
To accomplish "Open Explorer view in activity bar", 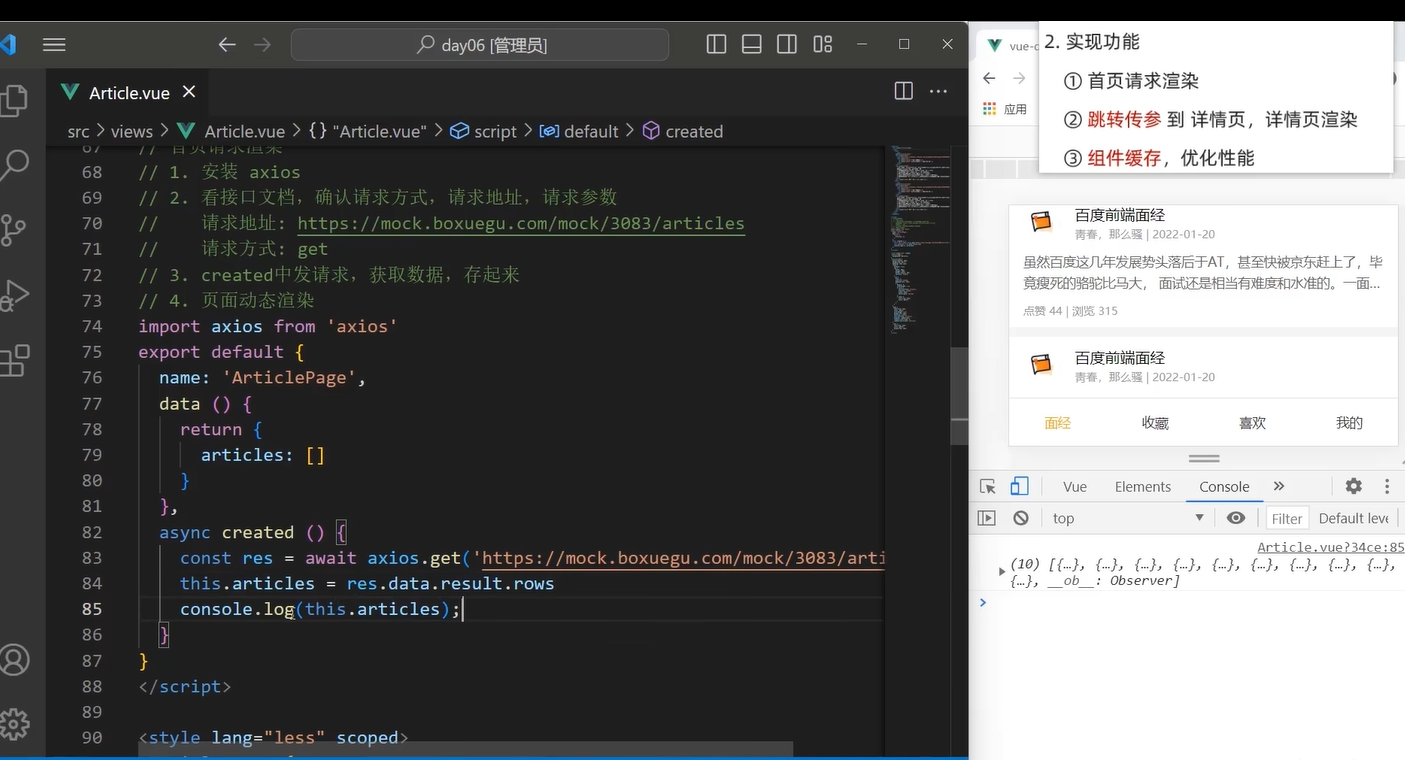I will click(14, 100).
